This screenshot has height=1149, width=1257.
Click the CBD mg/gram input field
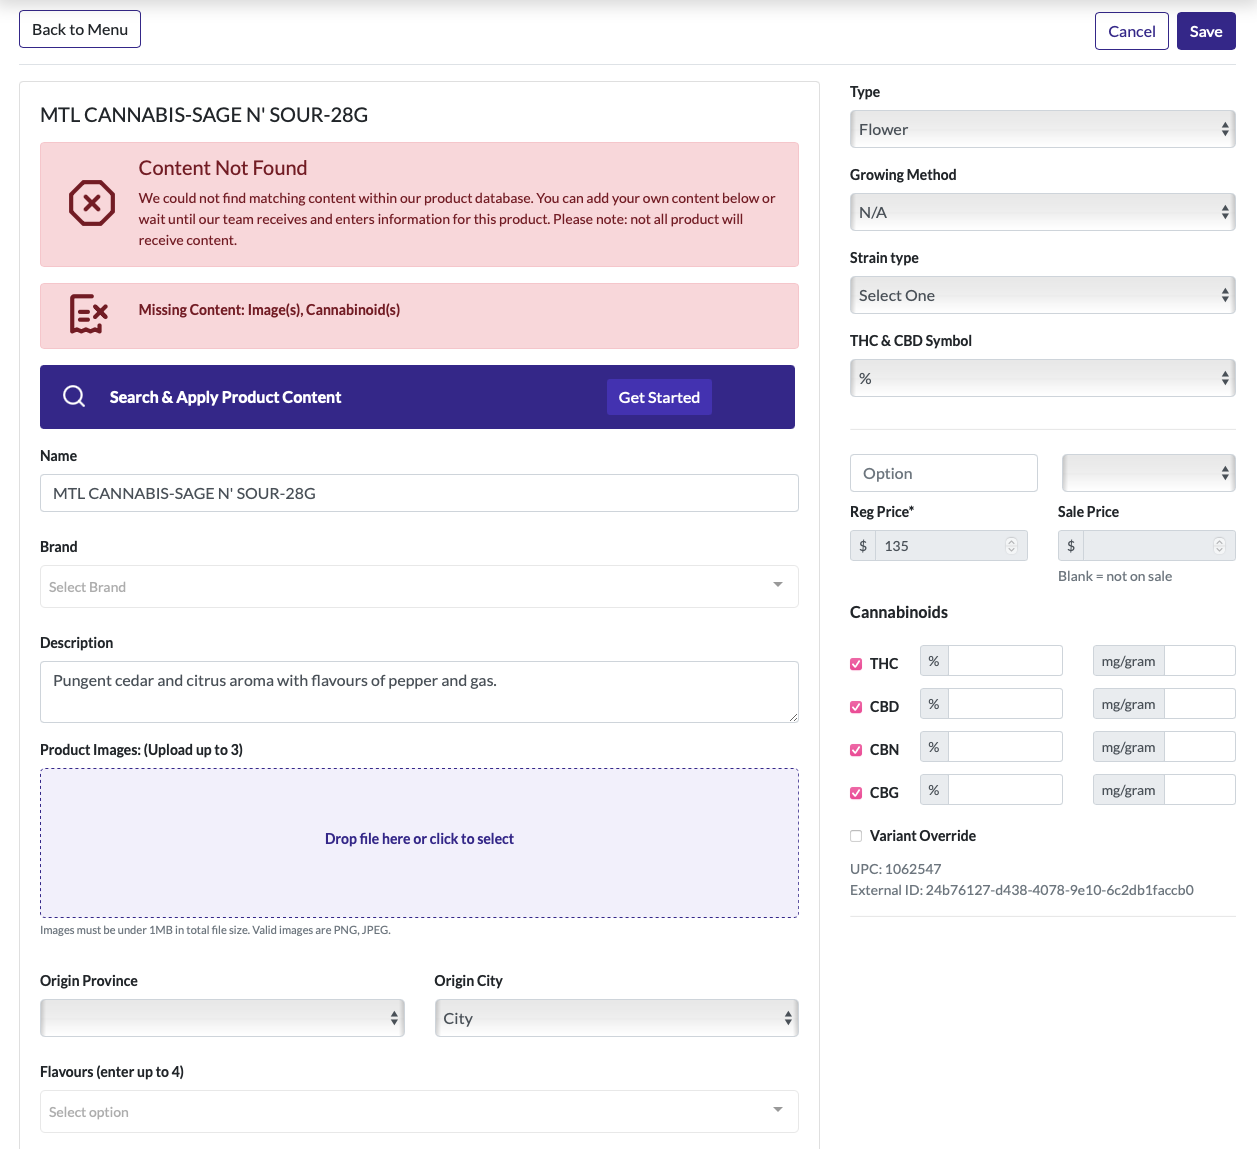1200,704
